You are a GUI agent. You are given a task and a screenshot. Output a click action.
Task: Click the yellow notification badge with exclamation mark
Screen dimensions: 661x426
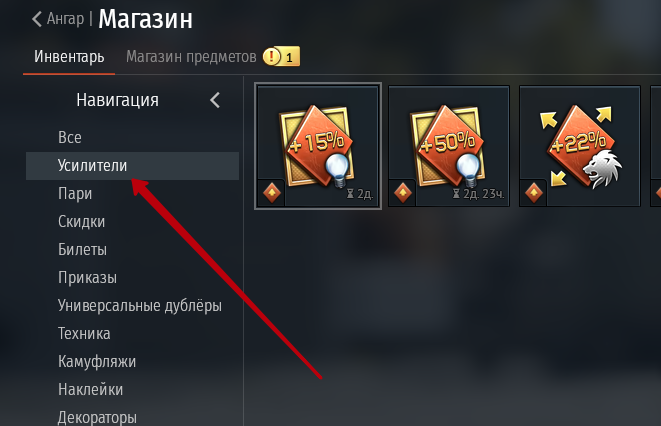(281, 56)
